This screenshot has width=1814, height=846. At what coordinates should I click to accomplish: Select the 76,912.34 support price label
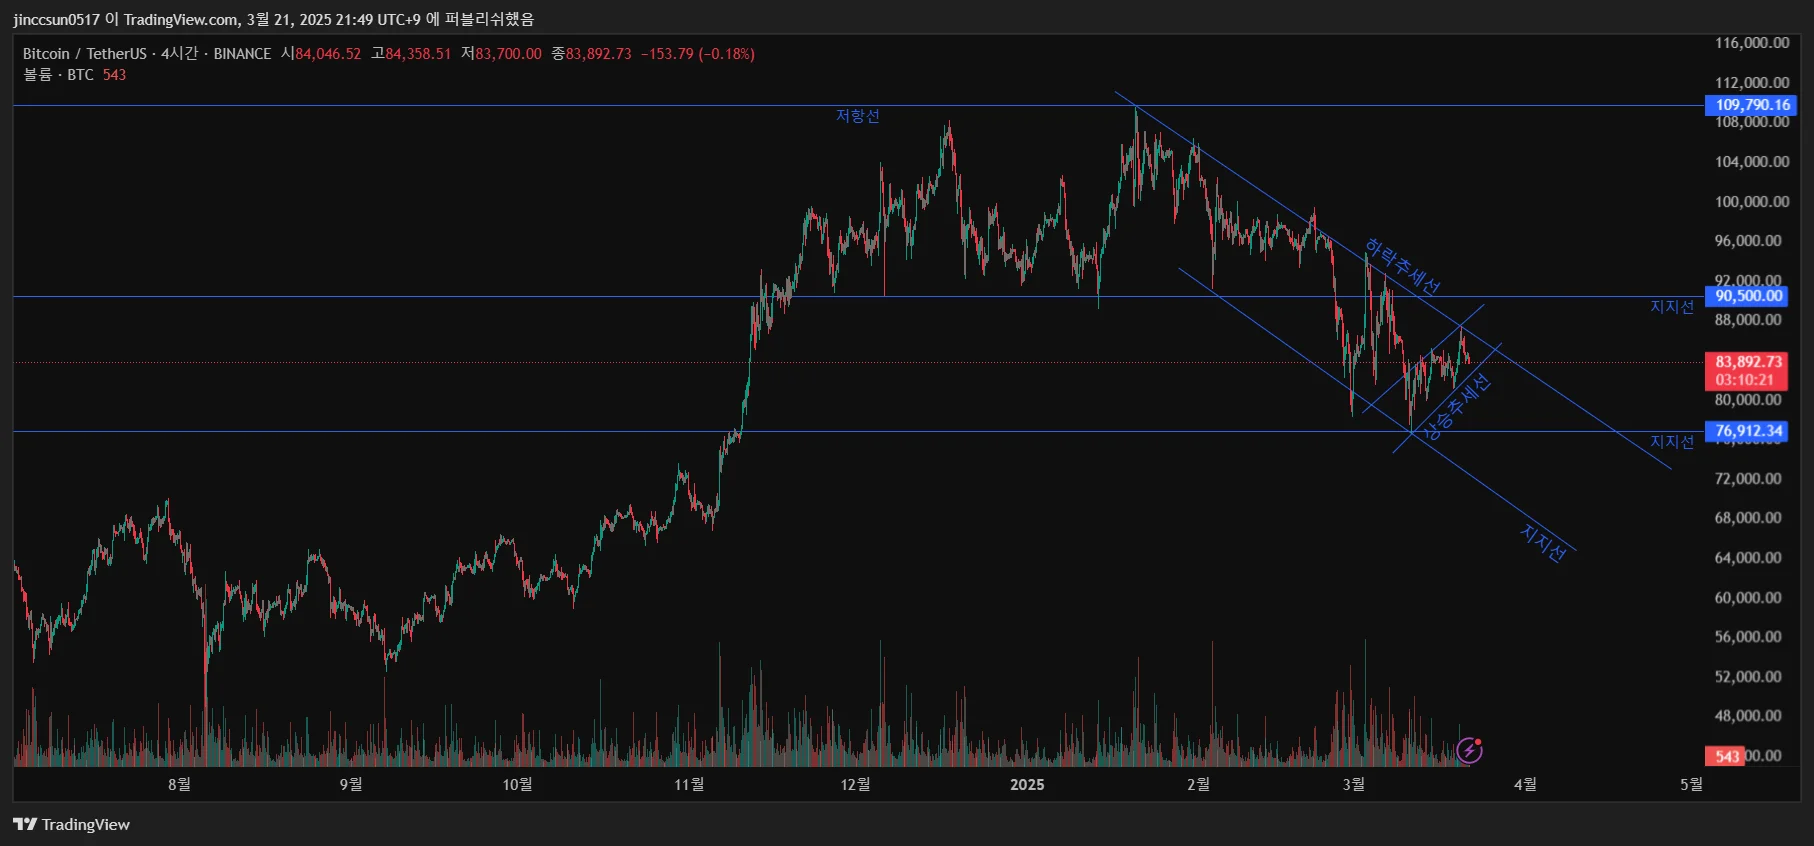1746,431
